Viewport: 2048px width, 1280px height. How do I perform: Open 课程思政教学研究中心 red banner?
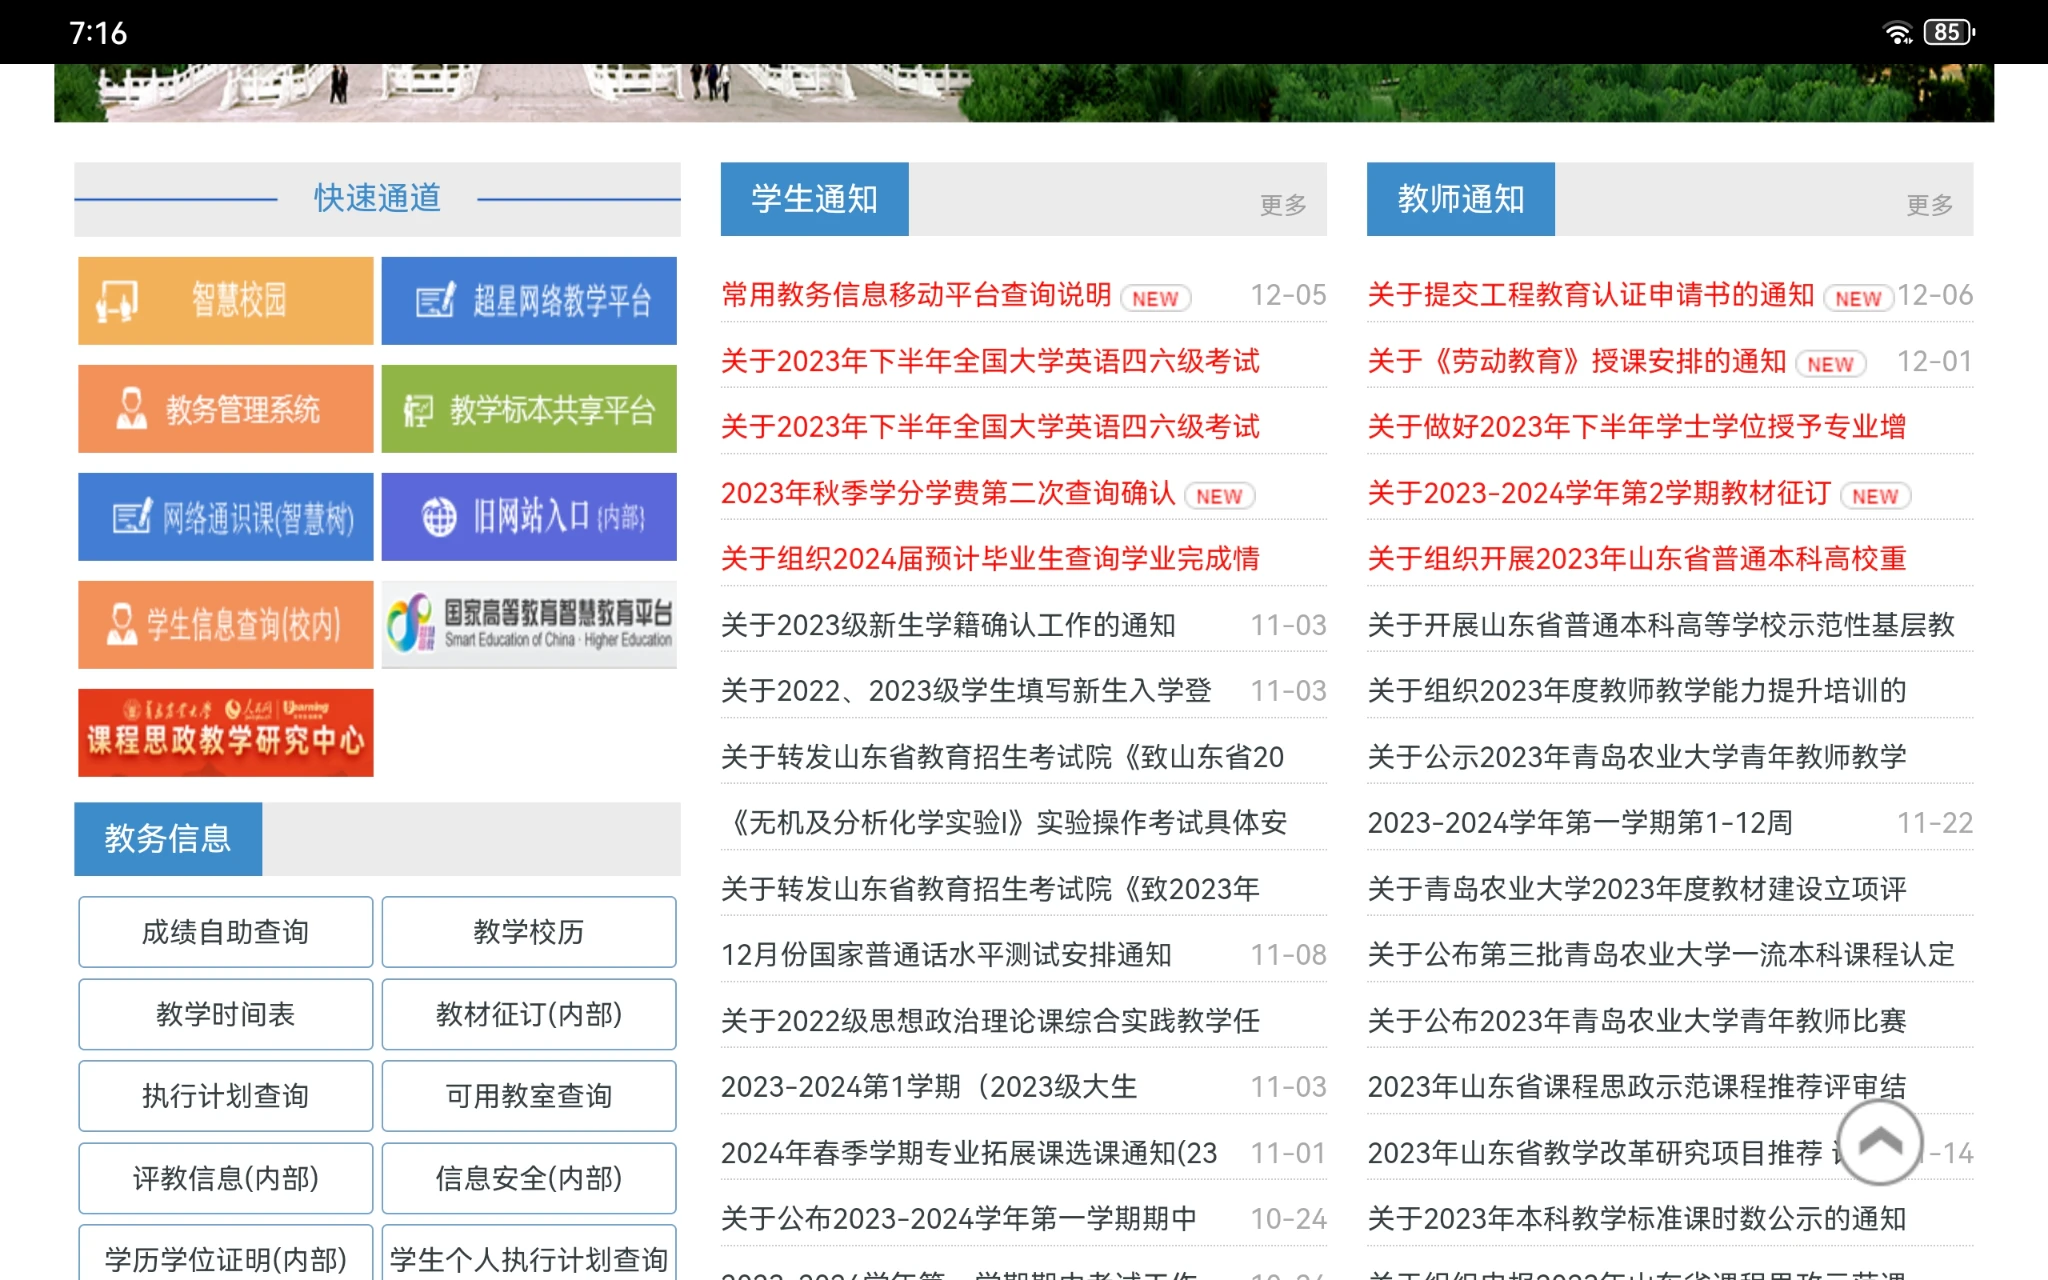[x=225, y=732]
